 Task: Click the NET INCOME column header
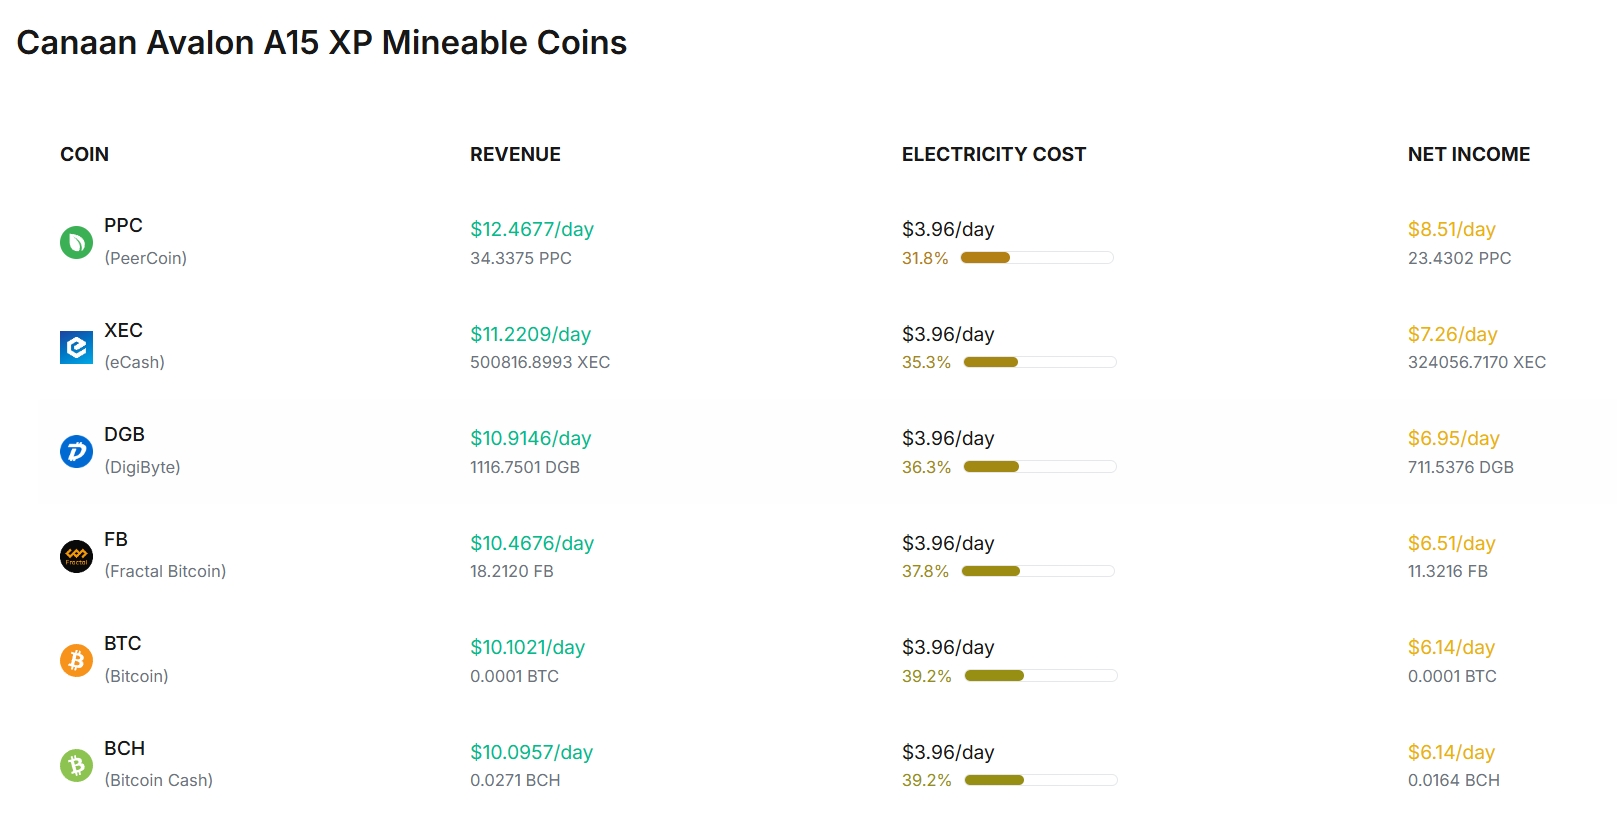pyautogui.click(x=1468, y=155)
